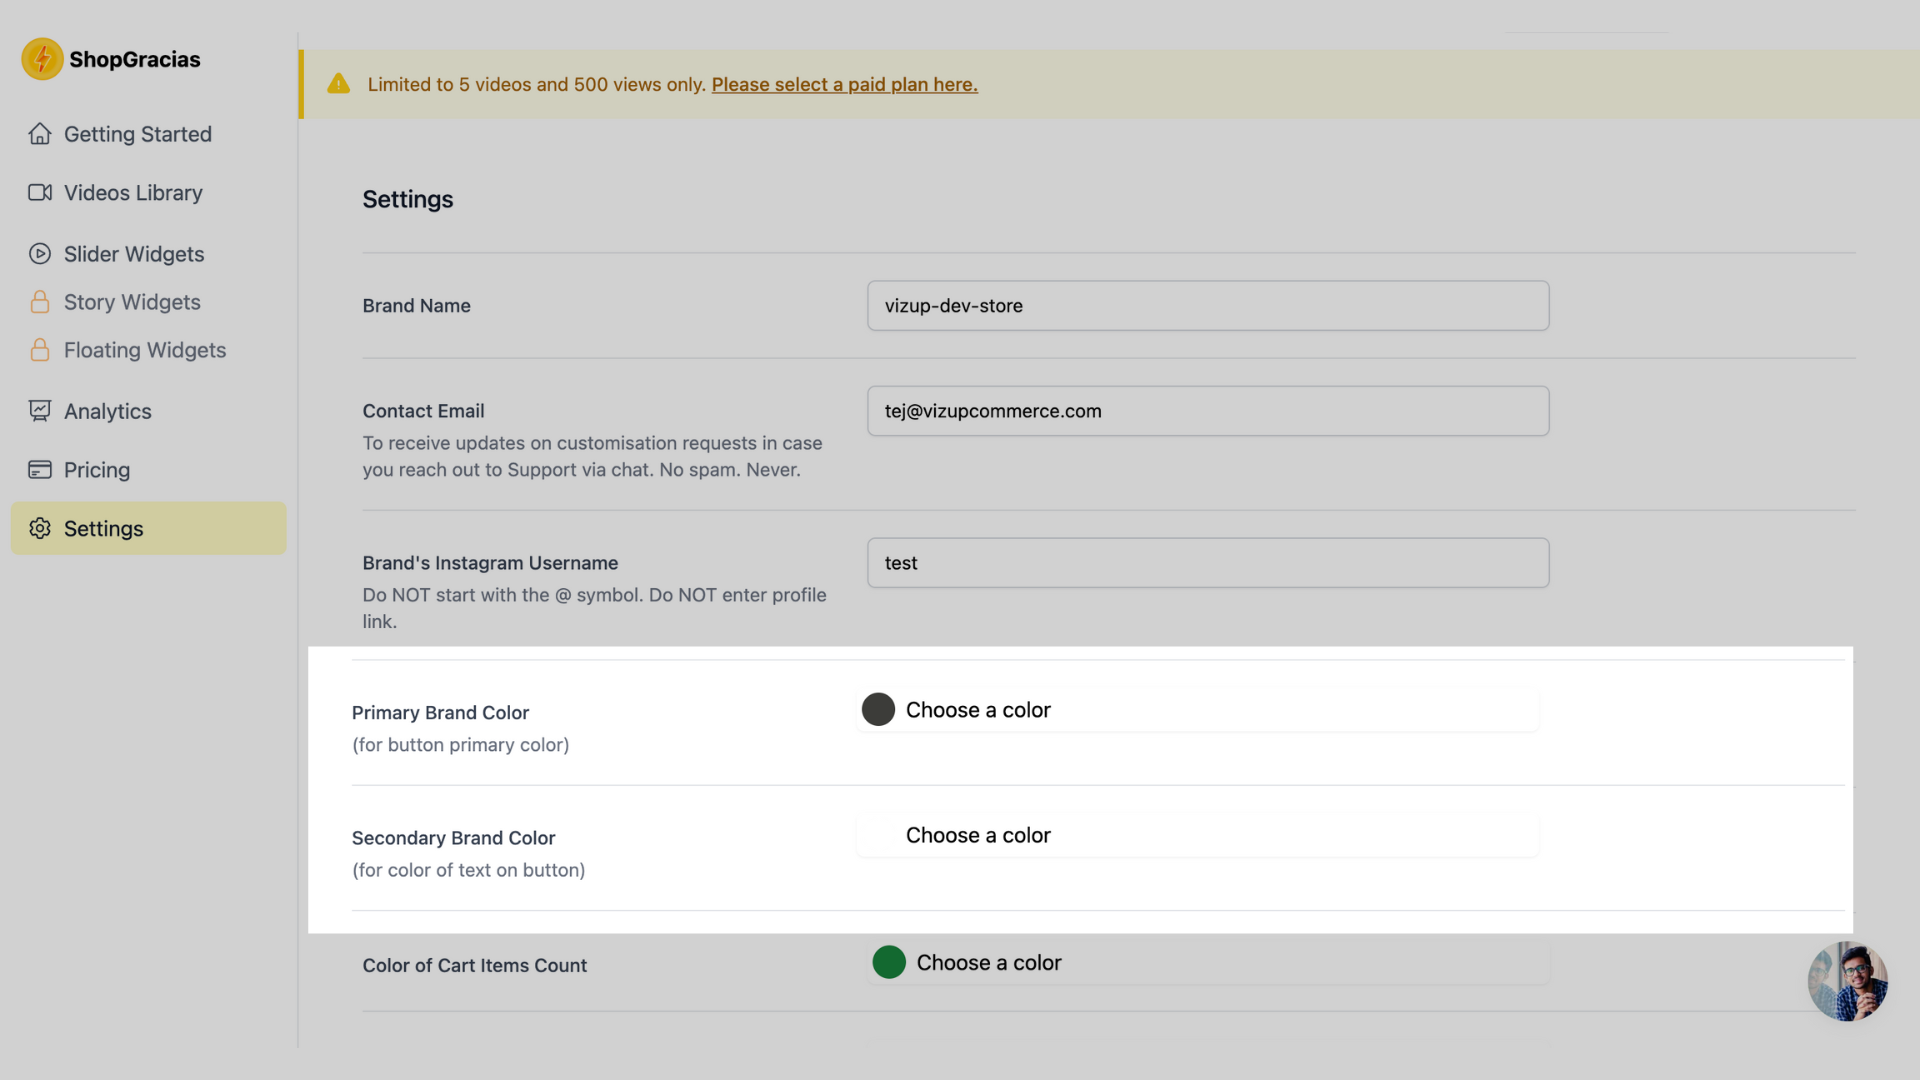Open the Pricing page
Screen dimensions: 1920x1080
(96, 469)
